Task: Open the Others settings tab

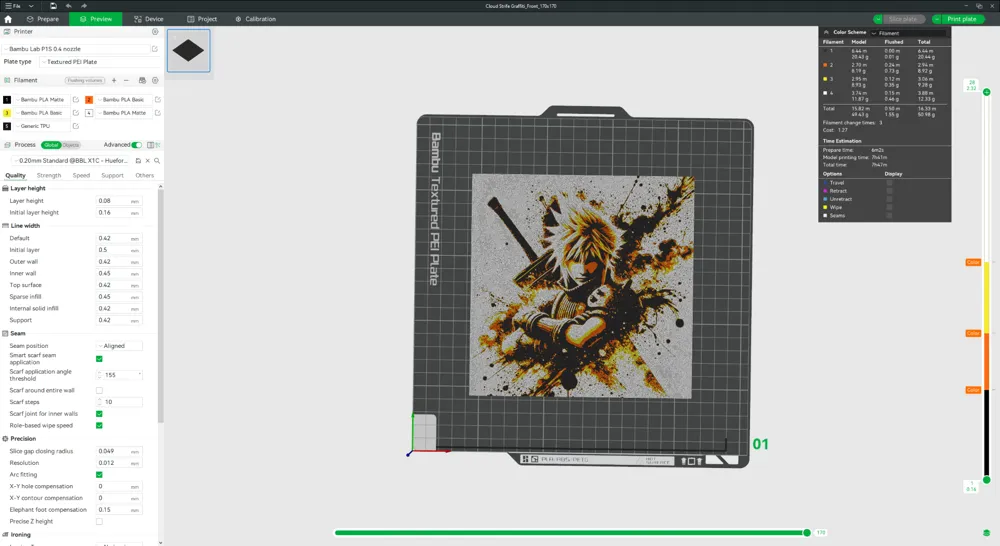Action: click(x=145, y=175)
